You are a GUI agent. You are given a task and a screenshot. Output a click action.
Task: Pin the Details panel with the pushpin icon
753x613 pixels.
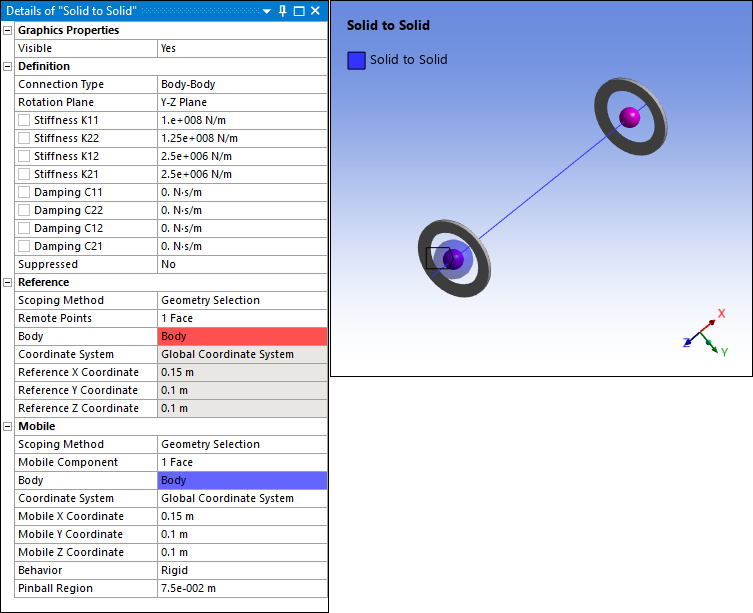283,10
